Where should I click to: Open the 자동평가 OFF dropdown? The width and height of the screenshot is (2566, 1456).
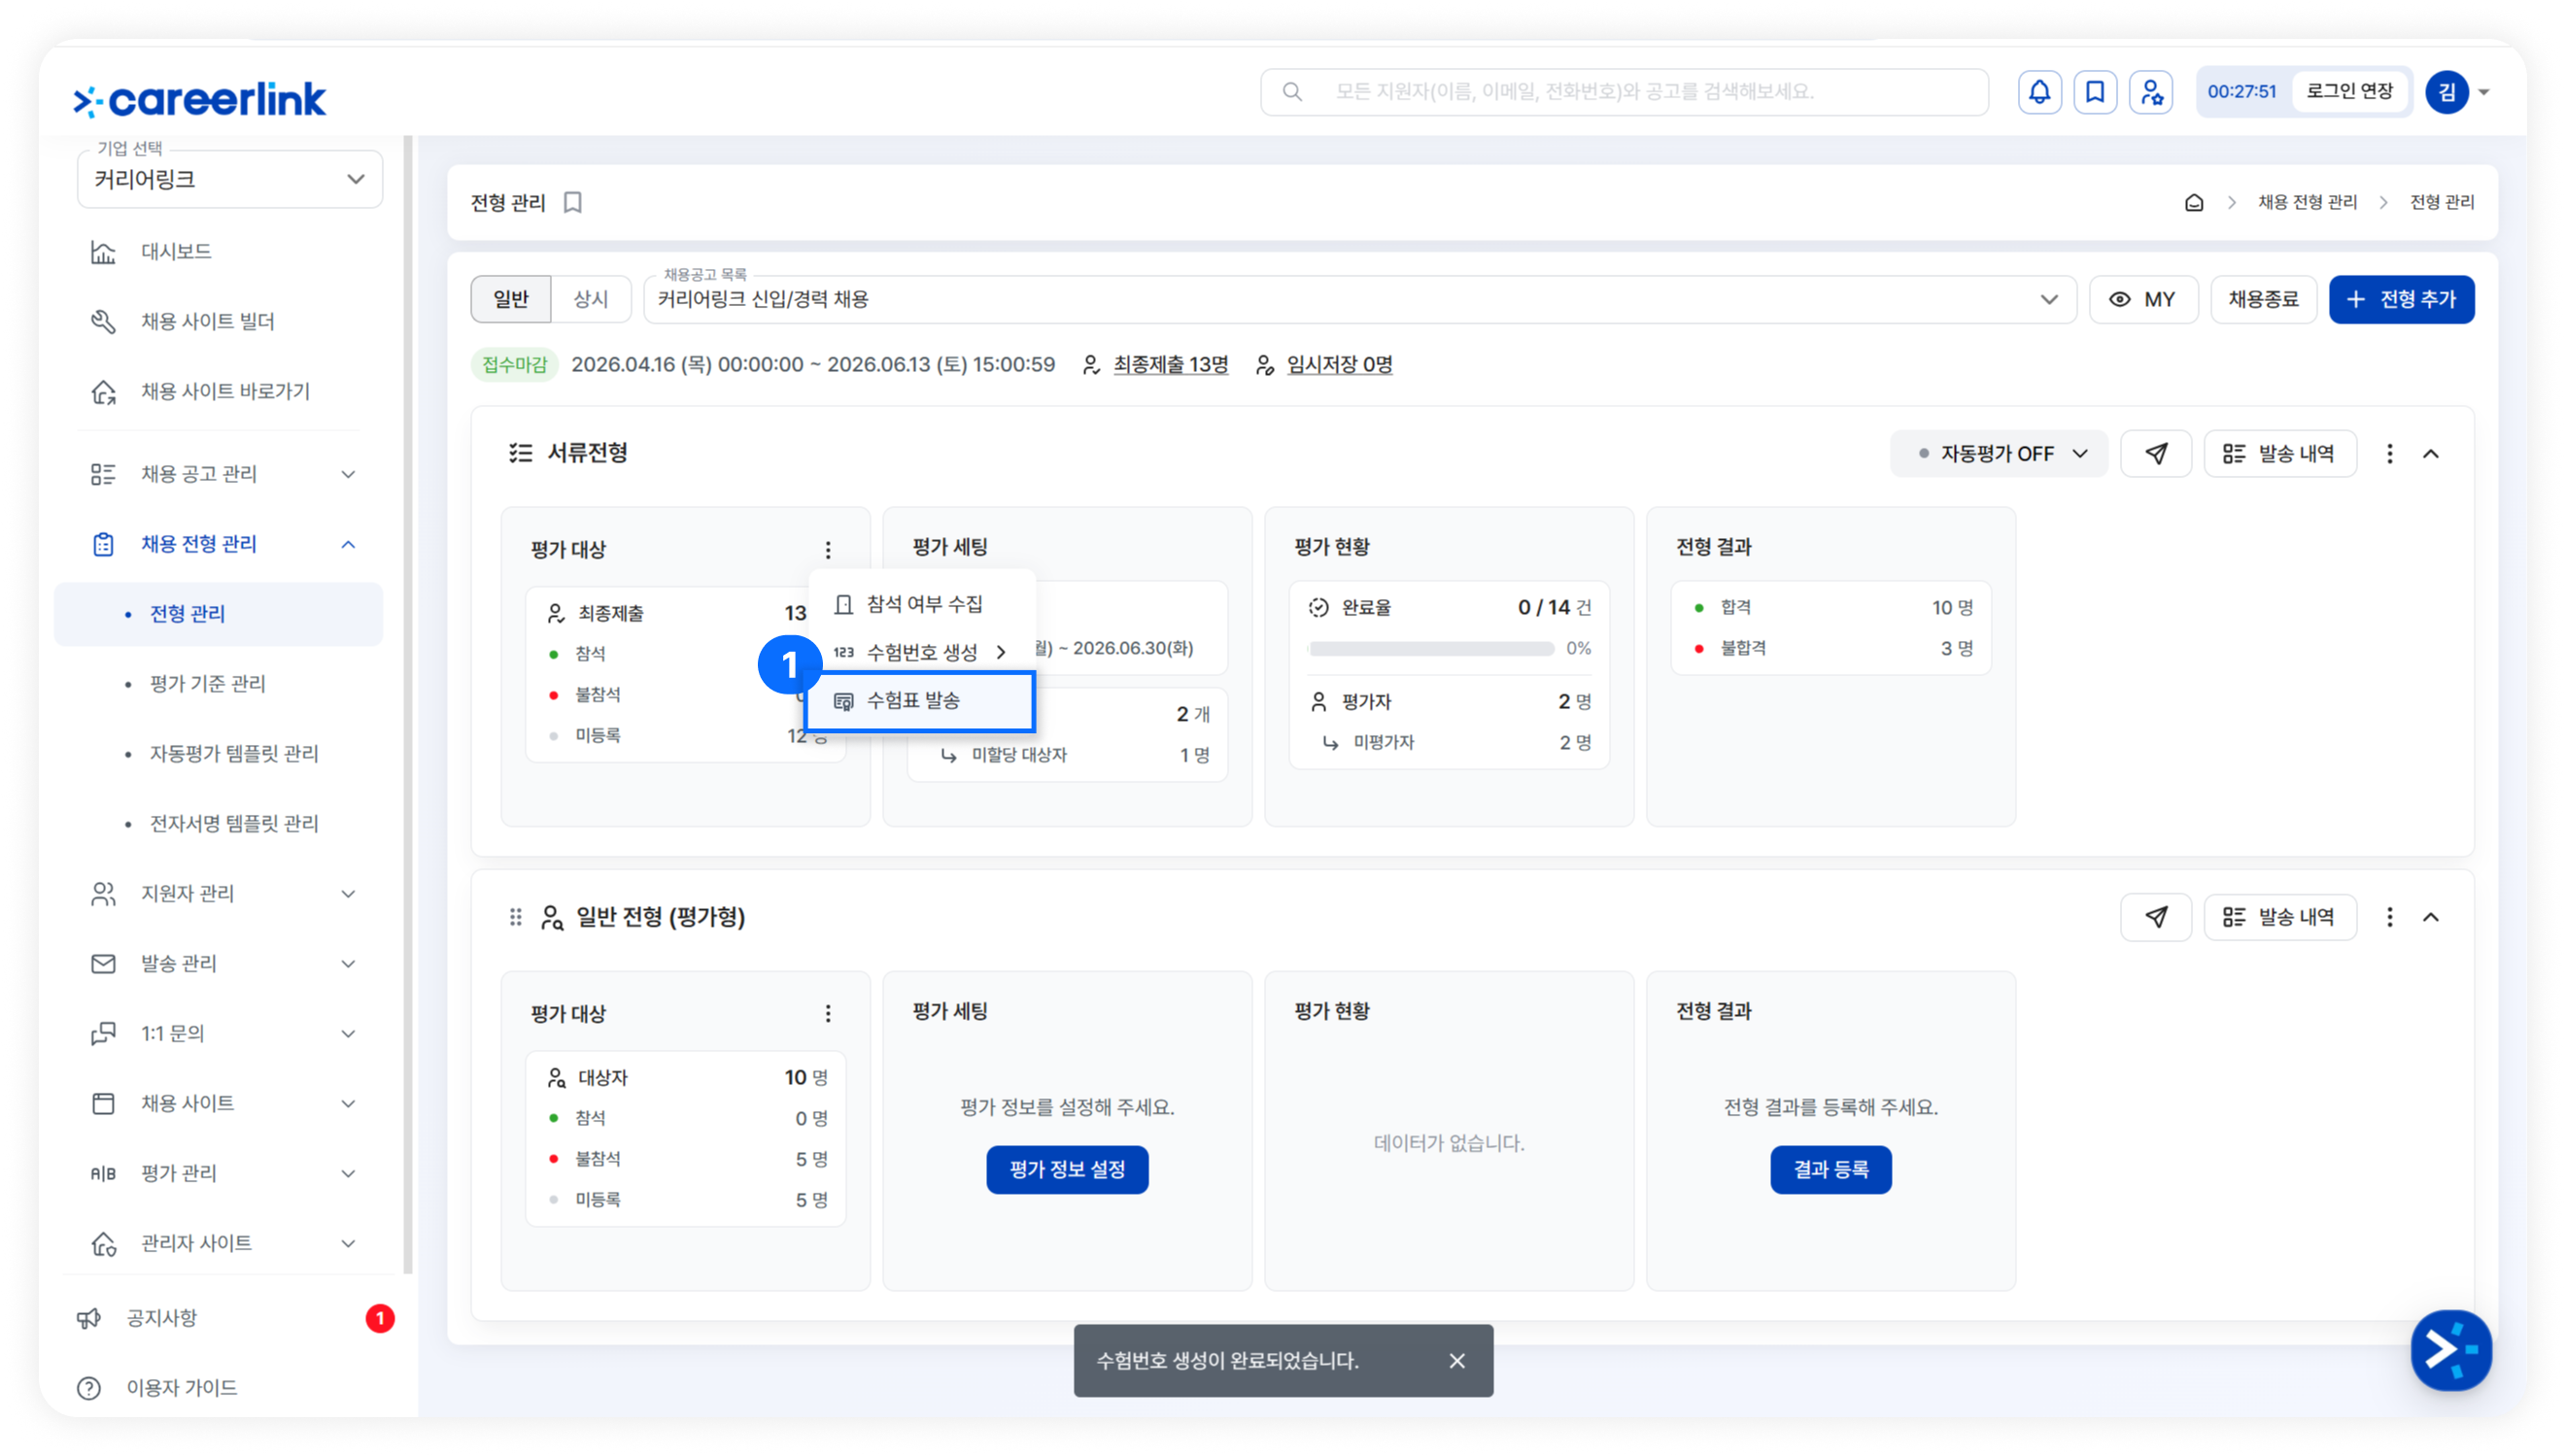pyautogui.click(x=1997, y=454)
